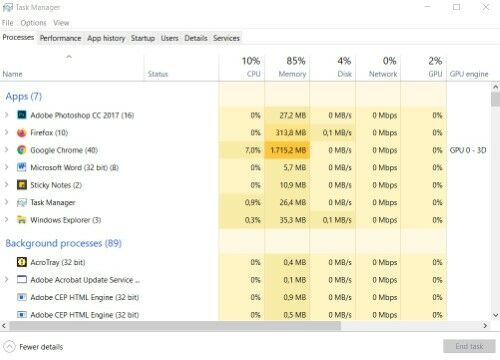Image resolution: width=500 pixels, height=360 pixels.
Task: Click the vertical scrollbar down arrow
Action: point(496,315)
